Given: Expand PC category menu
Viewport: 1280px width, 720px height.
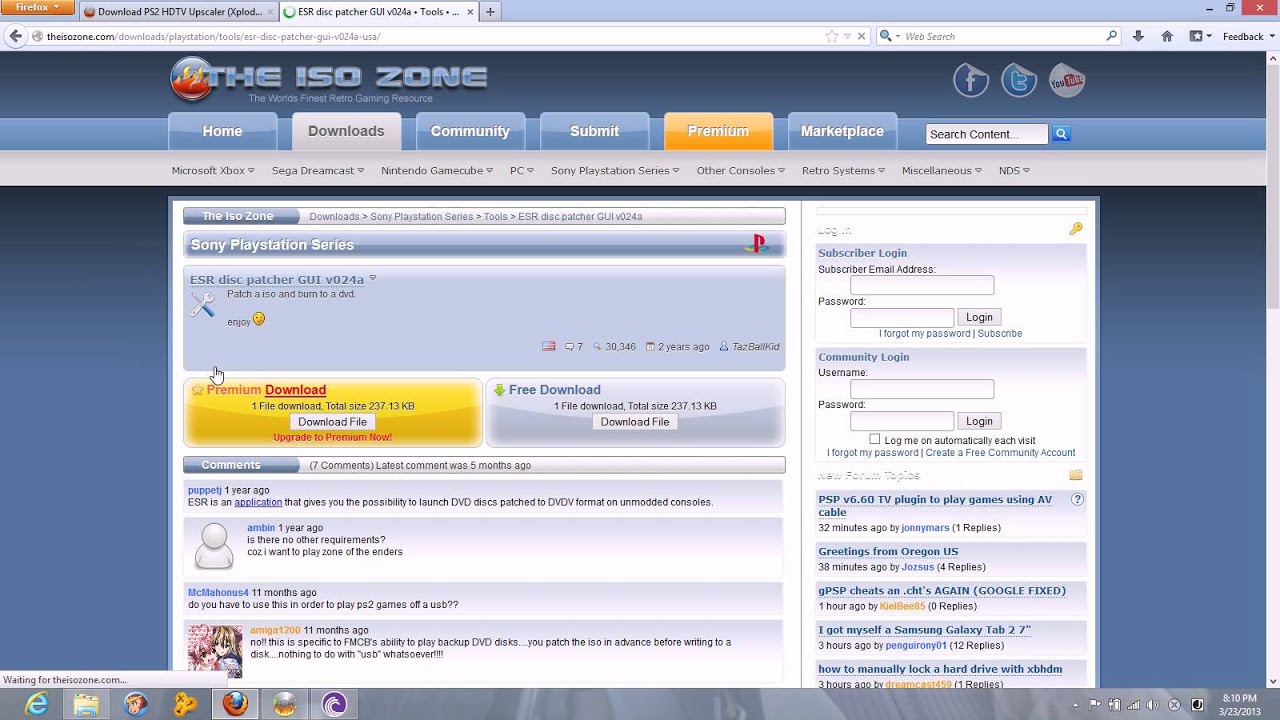Looking at the screenshot, I should coord(522,170).
